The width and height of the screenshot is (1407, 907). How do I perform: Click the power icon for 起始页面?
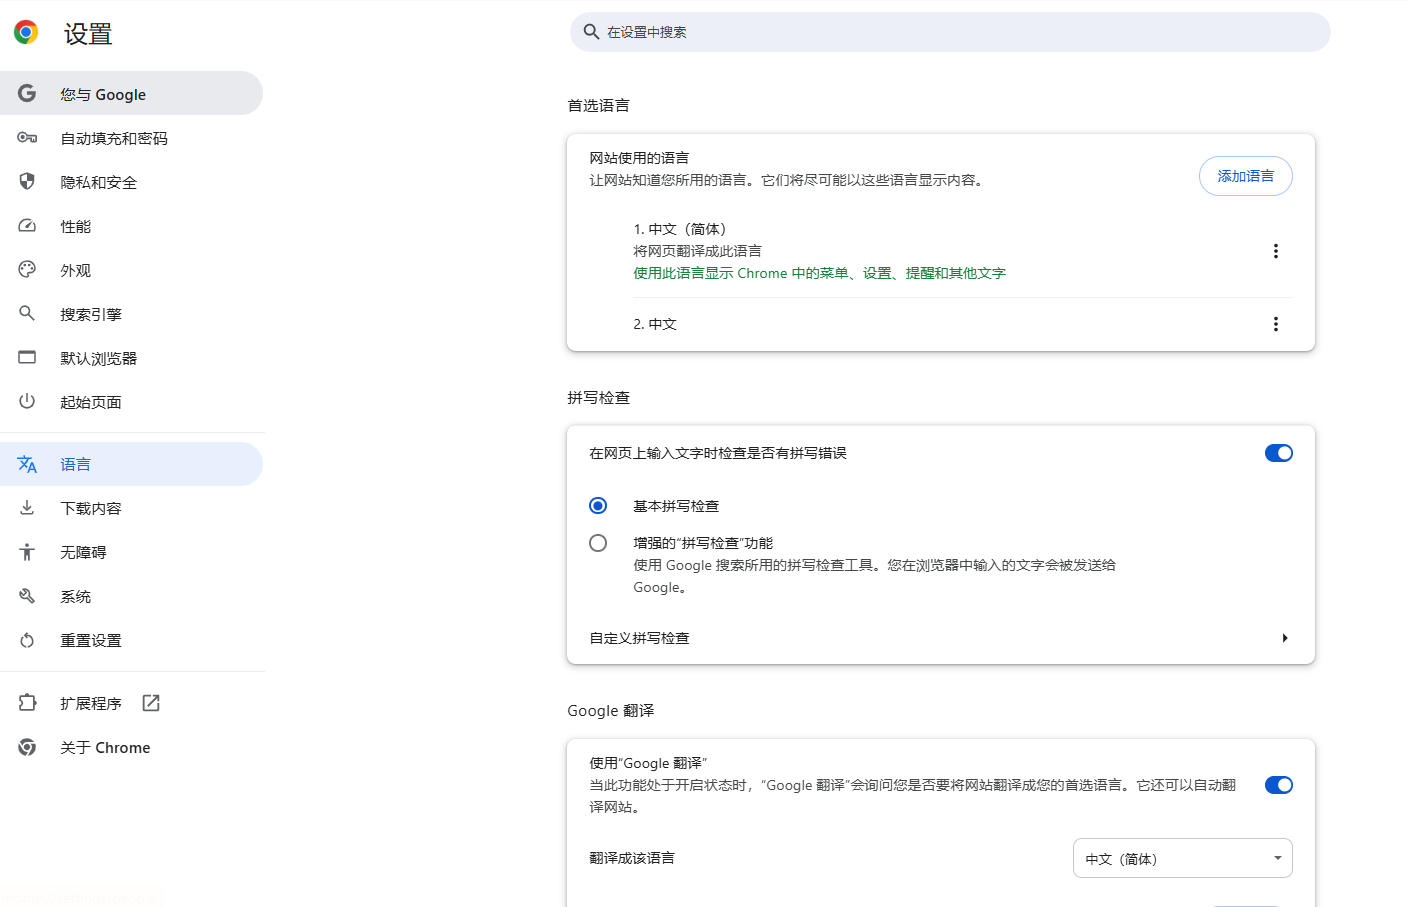coord(27,401)
